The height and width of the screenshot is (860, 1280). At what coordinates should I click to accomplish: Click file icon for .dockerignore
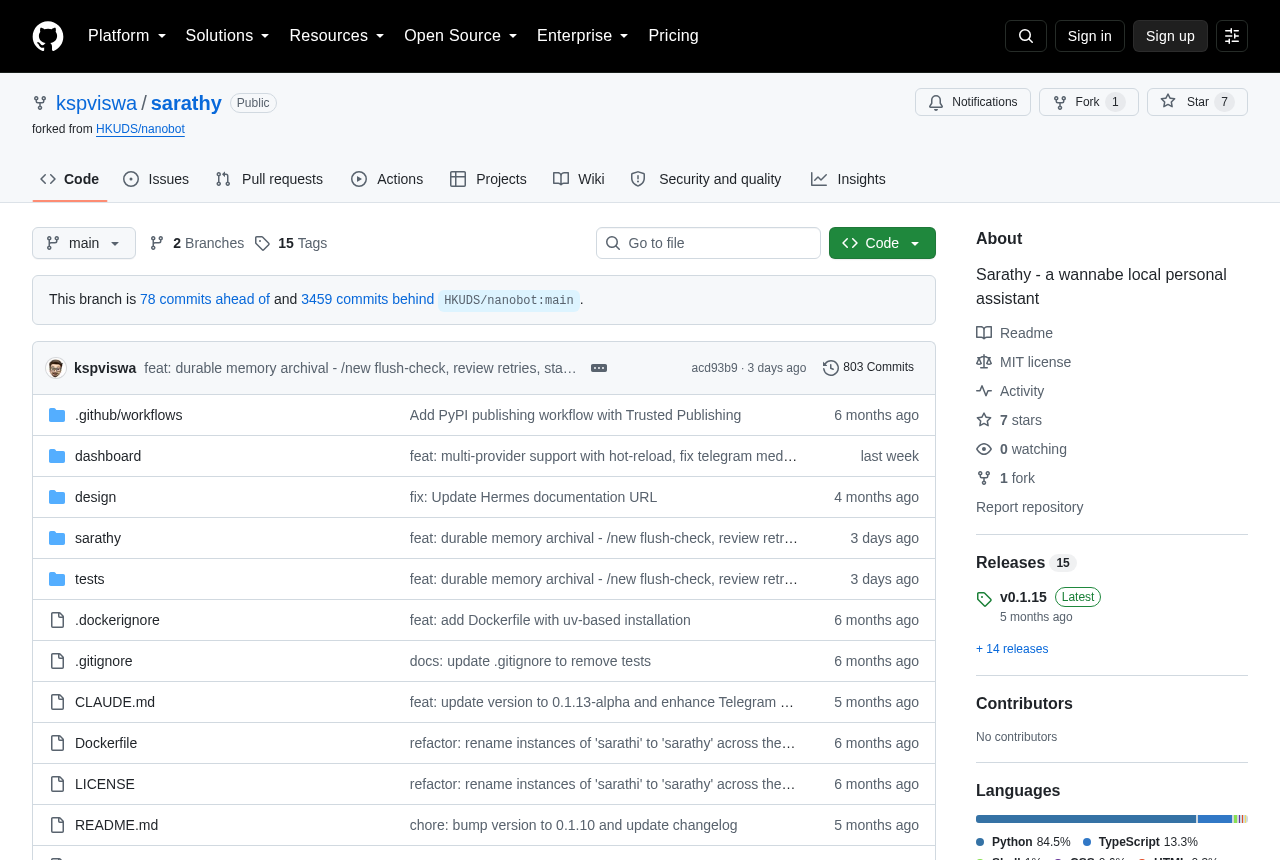point(57,620)
